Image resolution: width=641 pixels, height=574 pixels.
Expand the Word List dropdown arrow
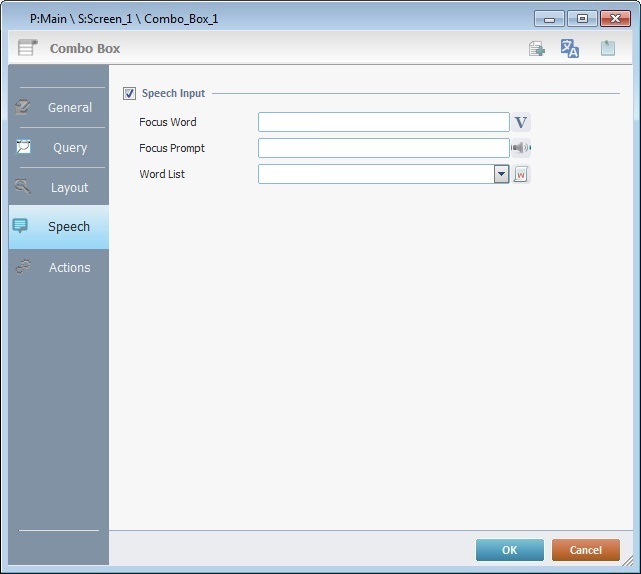click(502, 174)
